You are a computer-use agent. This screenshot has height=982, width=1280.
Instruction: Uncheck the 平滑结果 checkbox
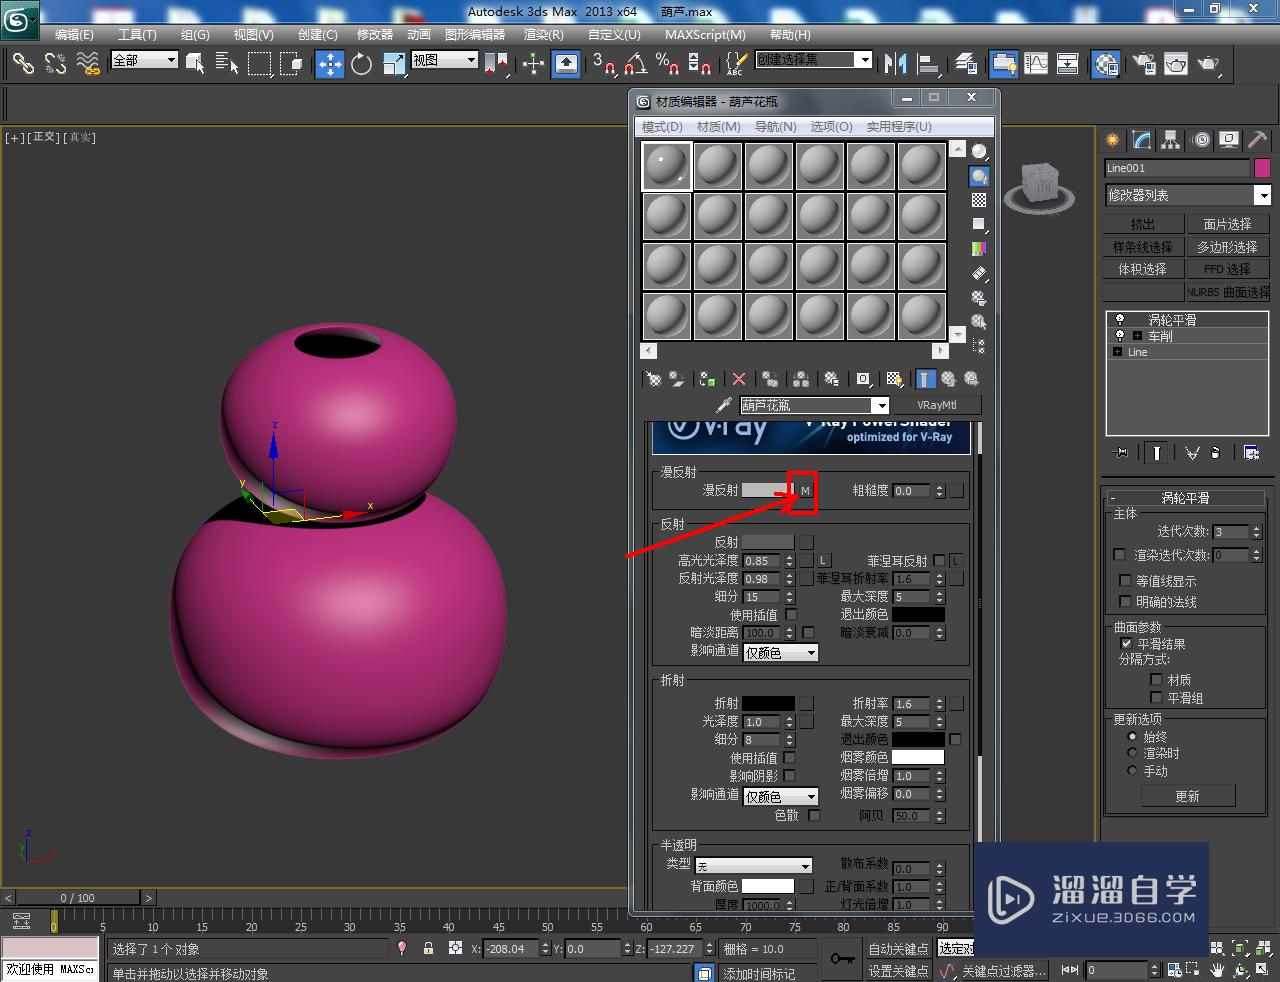1126,644
